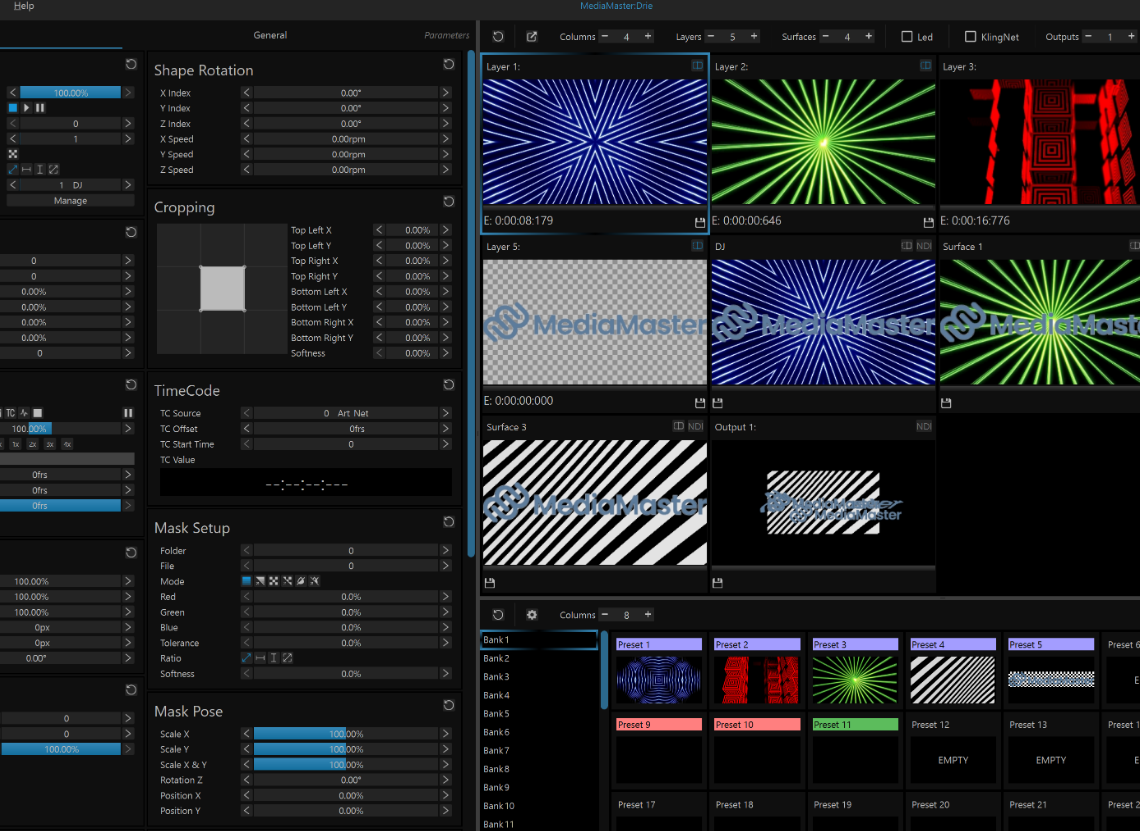The image size is (1140, 831).
Task: Click the blue stop button in left panel
Action: 12,108
